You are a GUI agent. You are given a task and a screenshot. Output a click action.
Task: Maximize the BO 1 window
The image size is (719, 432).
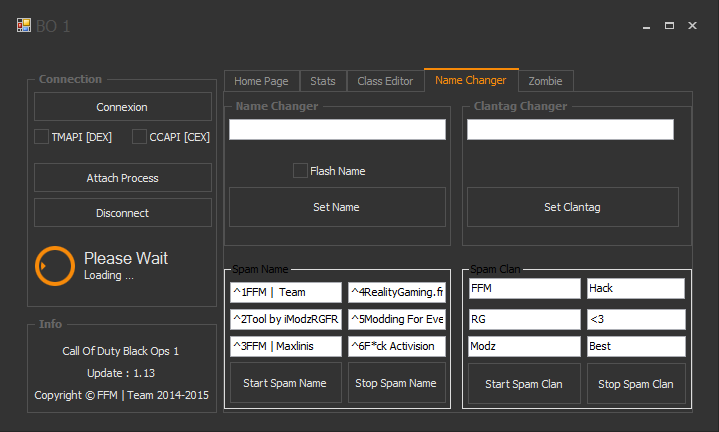[669, 26]
